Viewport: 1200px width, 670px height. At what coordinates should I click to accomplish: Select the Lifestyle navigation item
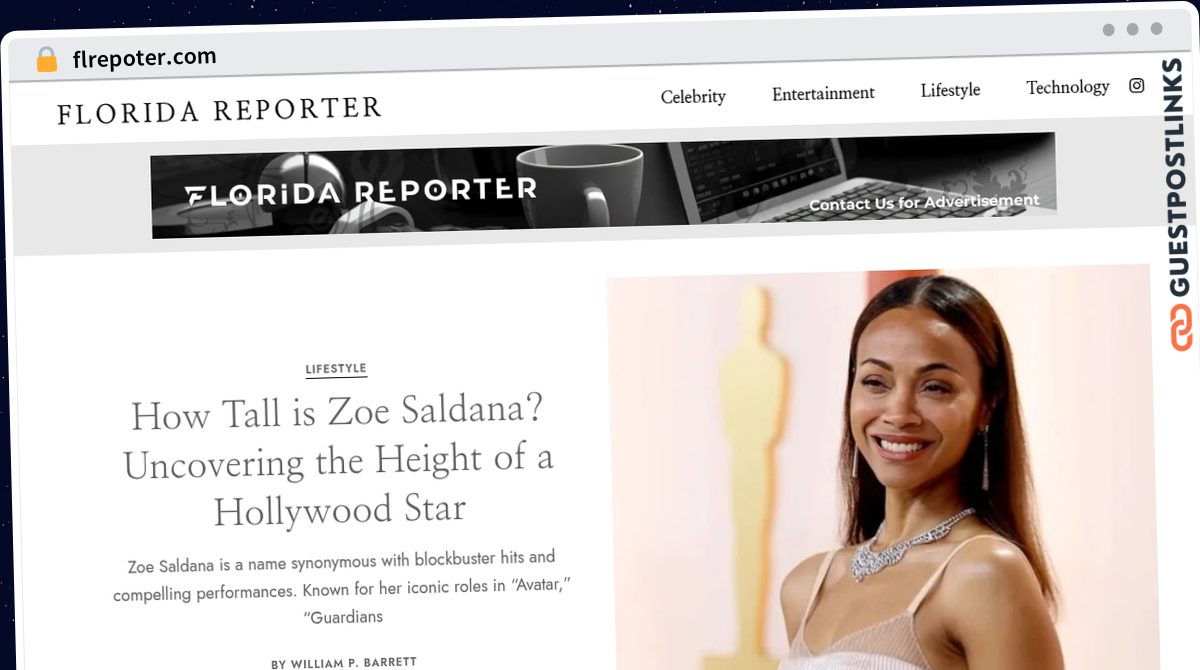click(950, 90)
